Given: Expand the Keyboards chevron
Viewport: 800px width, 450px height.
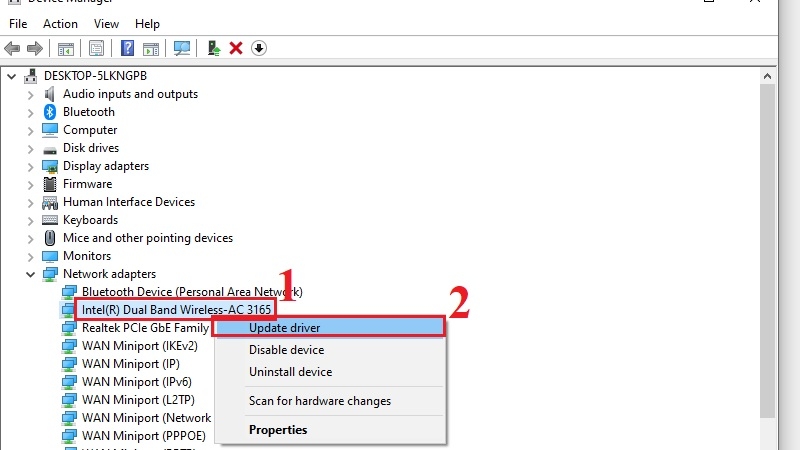Looking at the screenshot, I should (x=30, y=221).
